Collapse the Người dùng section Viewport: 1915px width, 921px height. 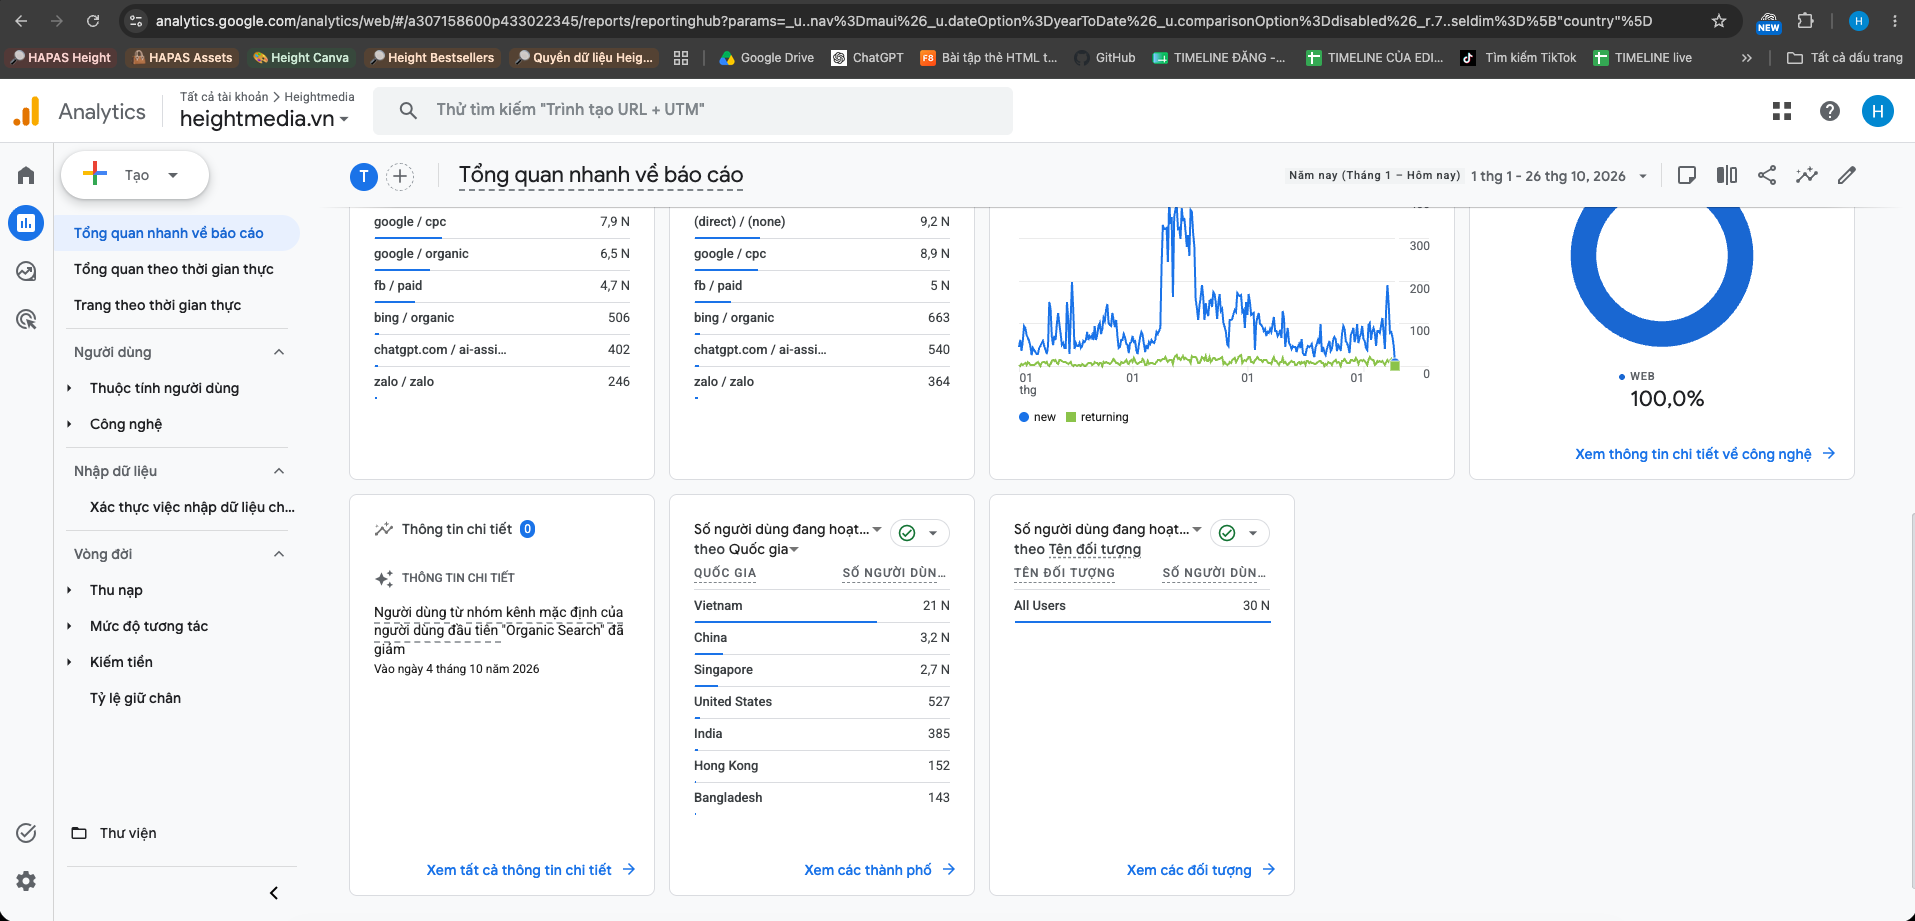[279, 352]
